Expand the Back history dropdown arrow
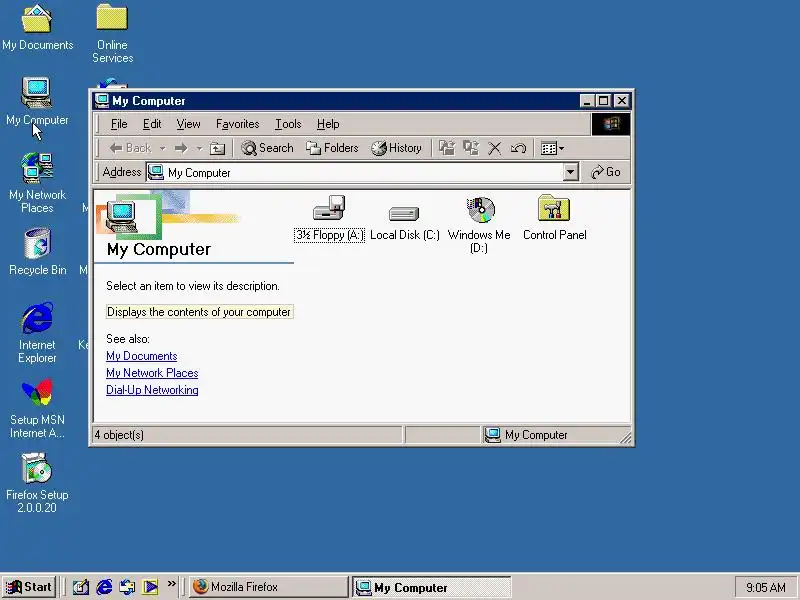 [162, 148]
